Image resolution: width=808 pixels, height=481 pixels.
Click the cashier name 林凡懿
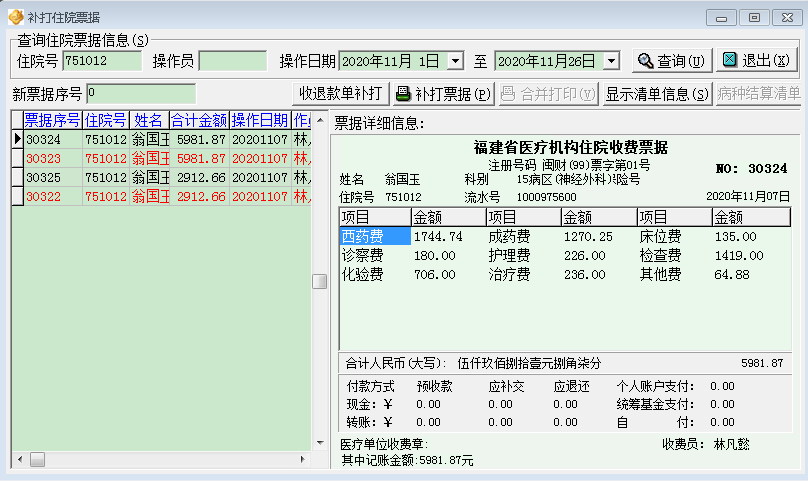coord(731,444)
